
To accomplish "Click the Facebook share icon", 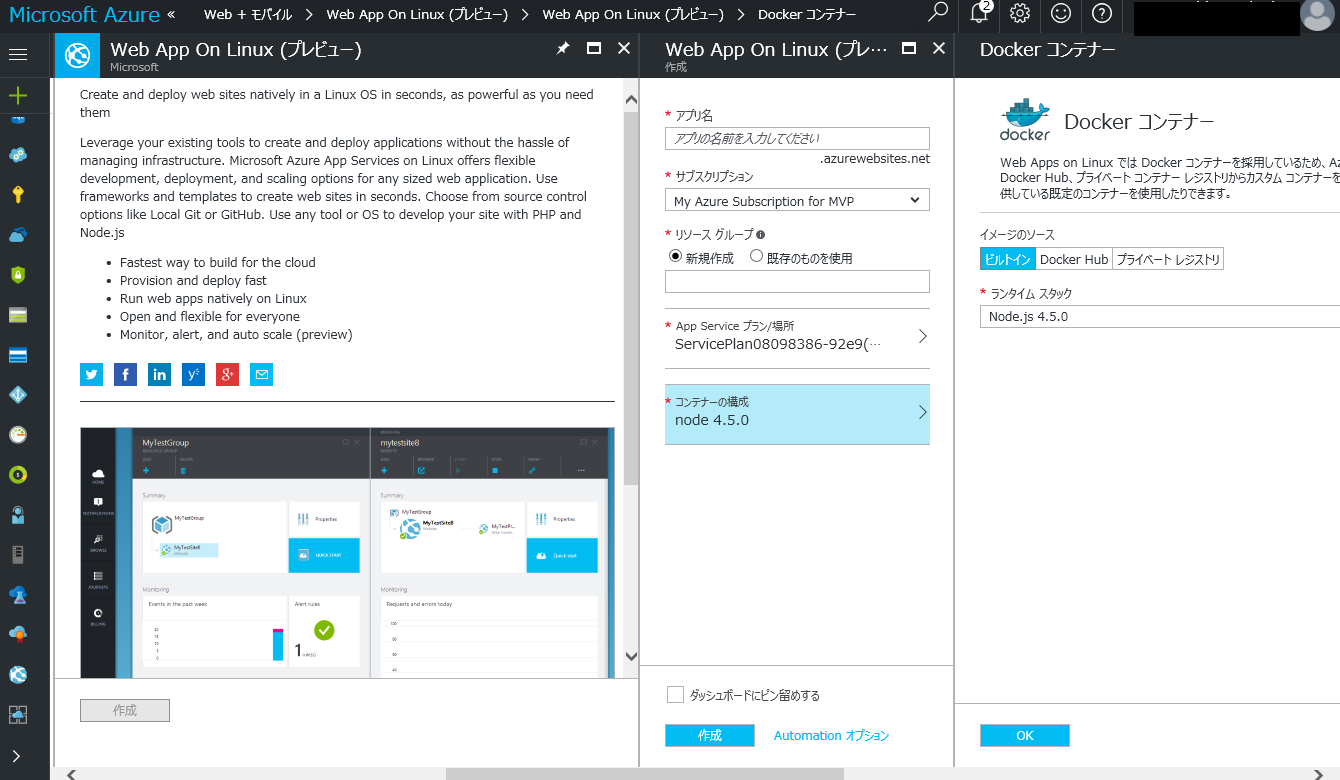I will 125,374.
